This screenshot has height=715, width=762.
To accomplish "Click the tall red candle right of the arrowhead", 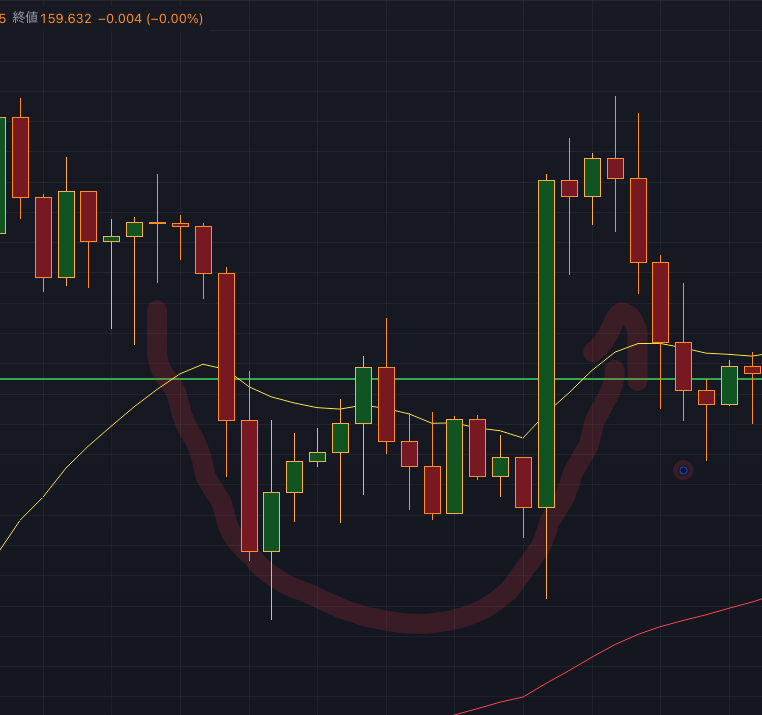I will pos(638,220).
